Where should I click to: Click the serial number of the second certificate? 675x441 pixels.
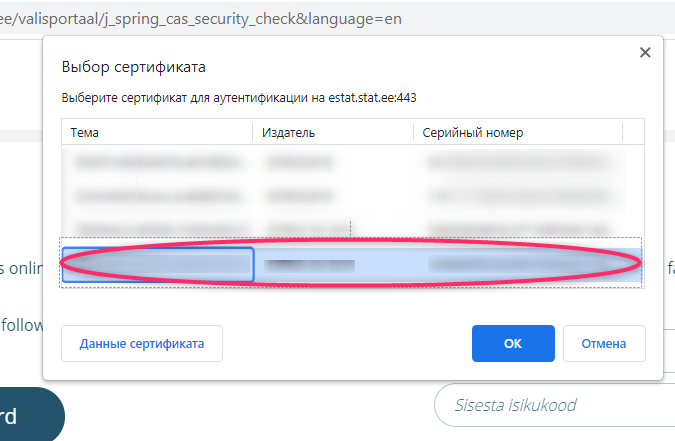519,196
